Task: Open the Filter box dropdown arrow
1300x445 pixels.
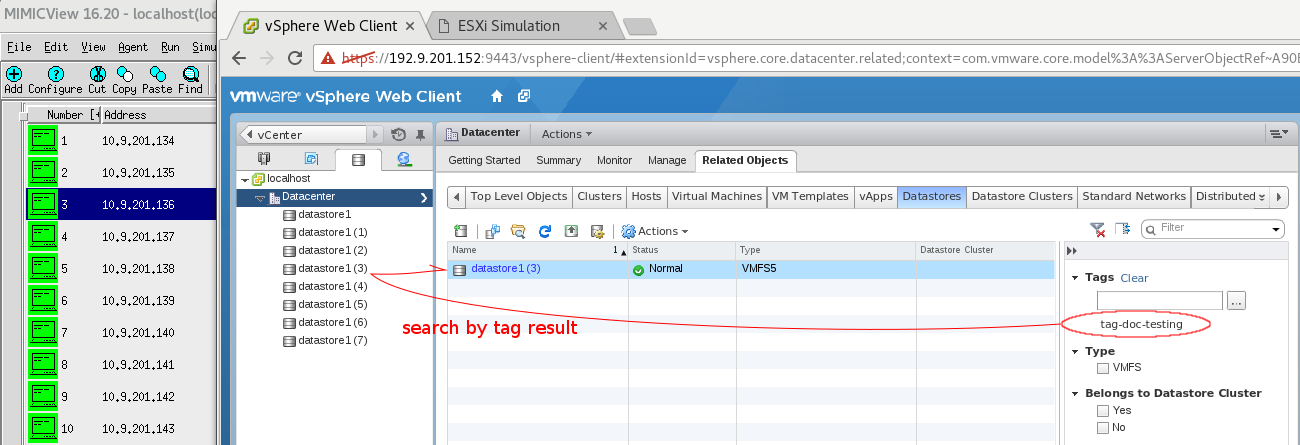Action: (1276, 230)
